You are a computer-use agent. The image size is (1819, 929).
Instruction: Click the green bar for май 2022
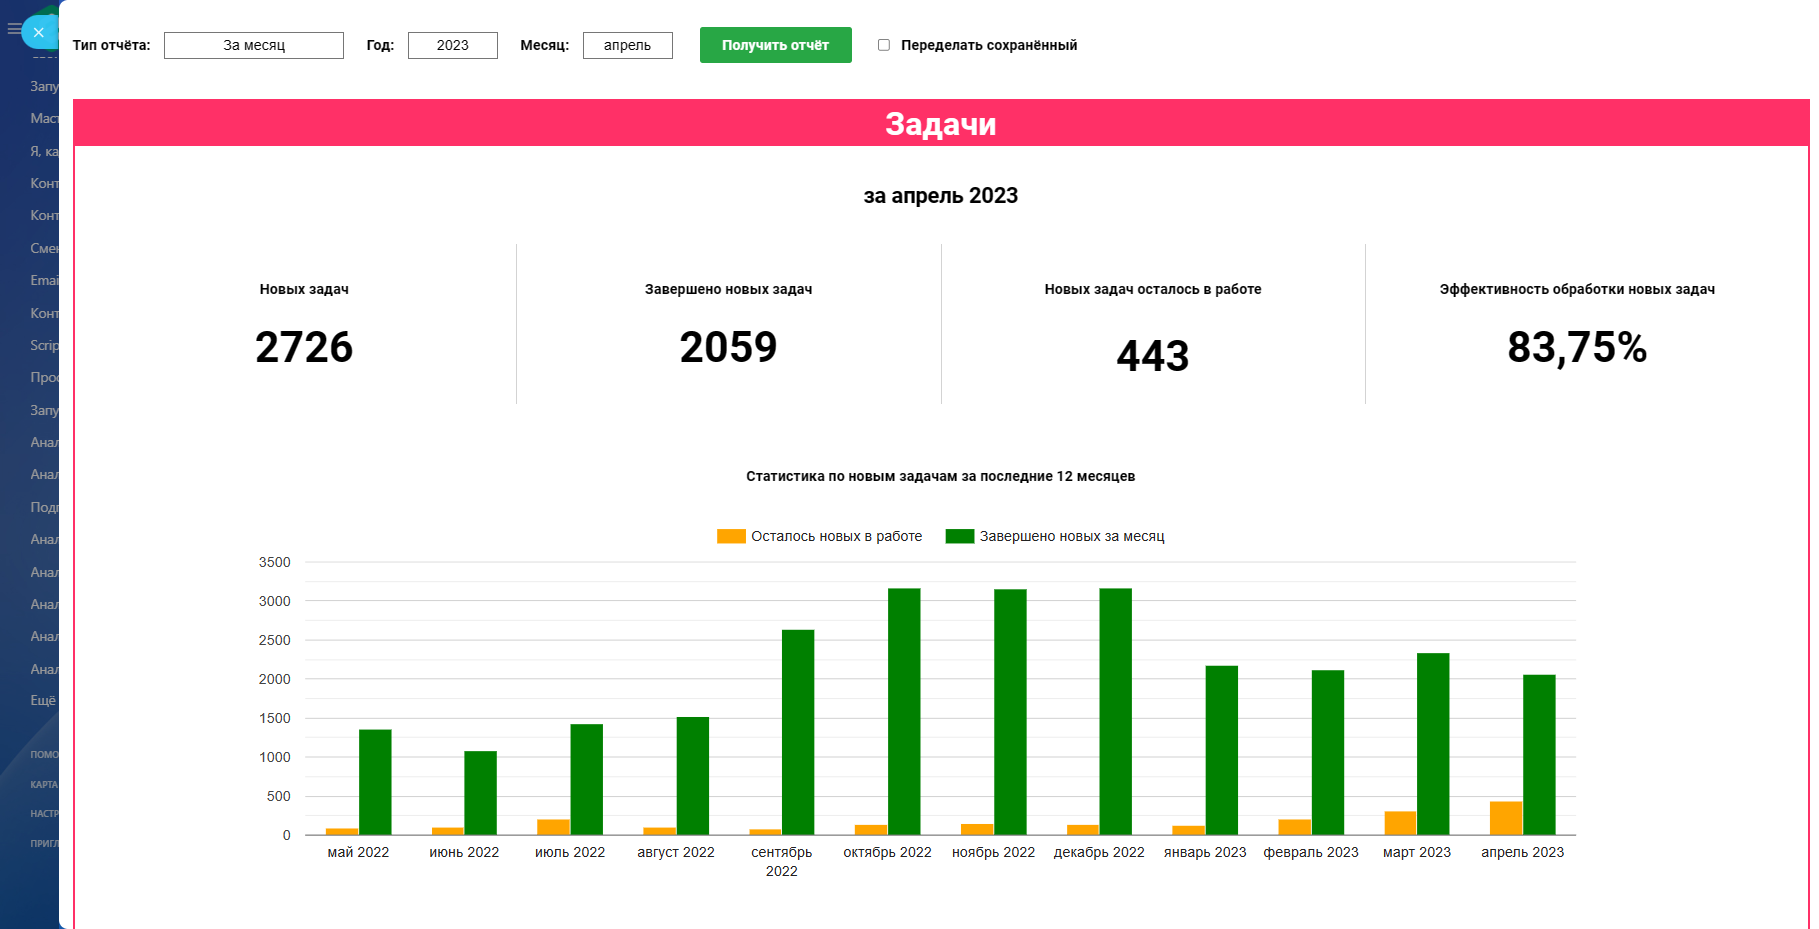coord(375,782)
